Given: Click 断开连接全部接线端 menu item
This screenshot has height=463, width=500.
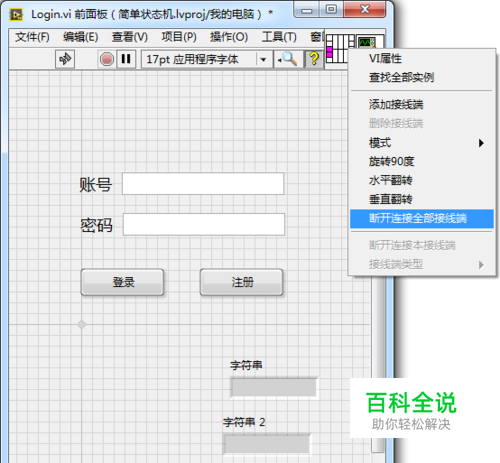Looking at the screenshot, I should click(x=421, y=219).
